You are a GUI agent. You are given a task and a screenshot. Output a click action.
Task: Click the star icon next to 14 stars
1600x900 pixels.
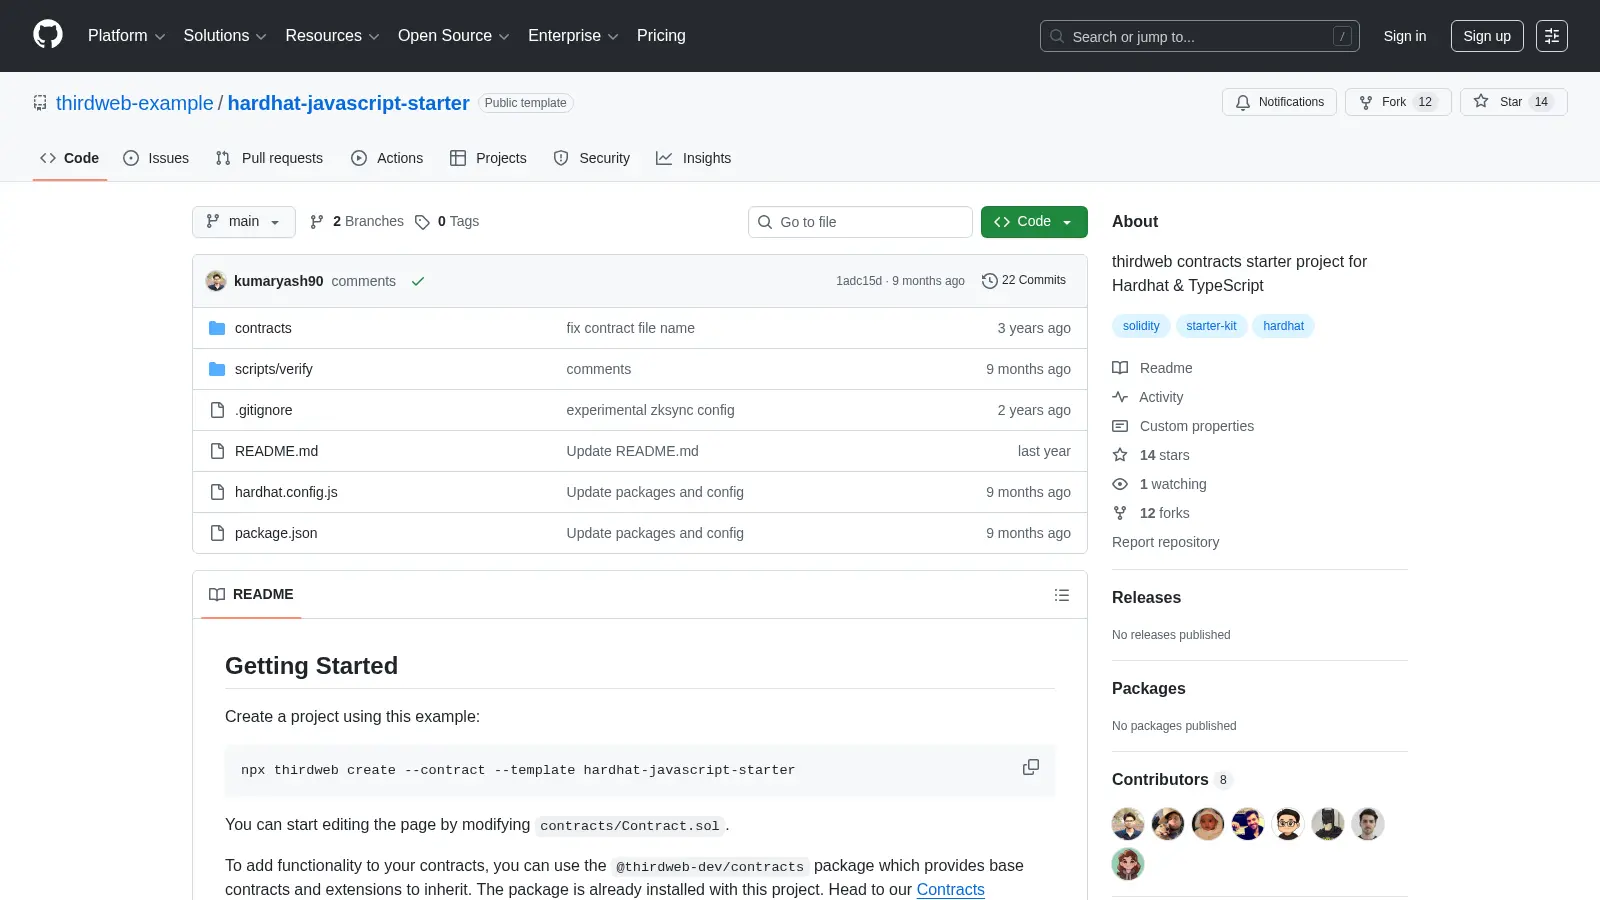[x=1120, y=455]
